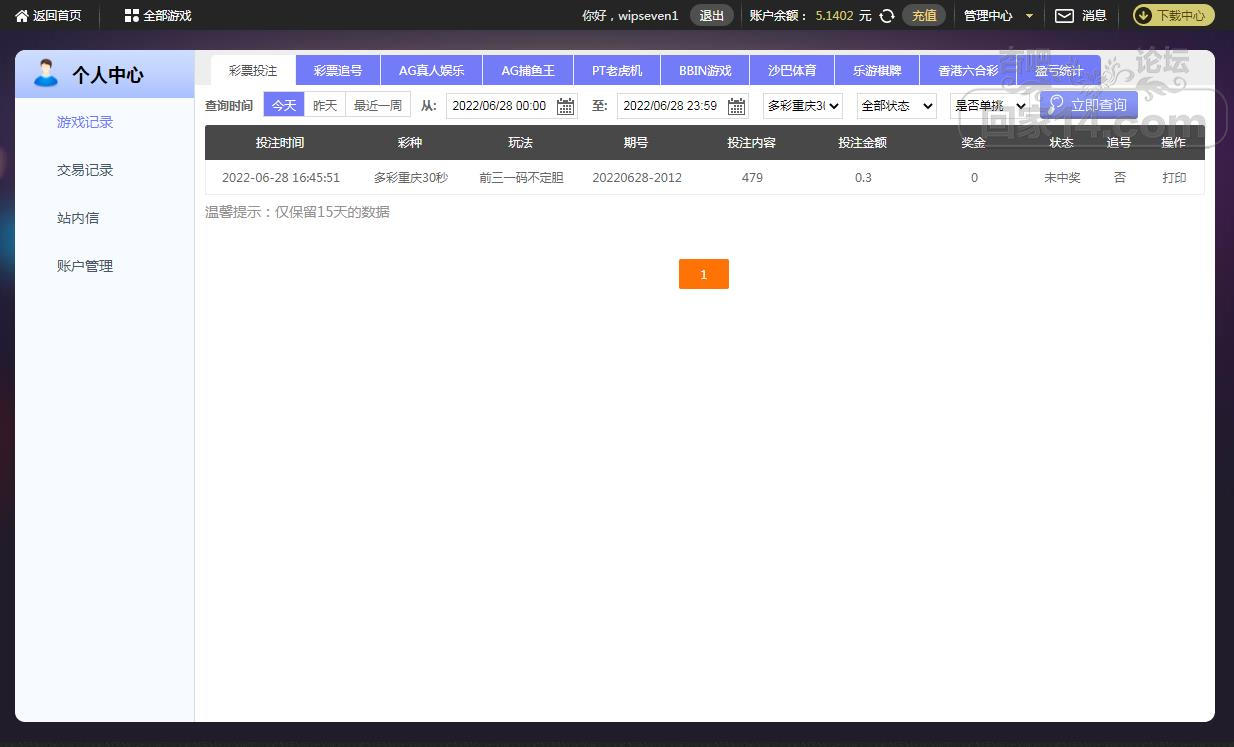The image size is (1234, 747).
Task: Click the 立即查询 search button
Action: tap(1088, 105)
